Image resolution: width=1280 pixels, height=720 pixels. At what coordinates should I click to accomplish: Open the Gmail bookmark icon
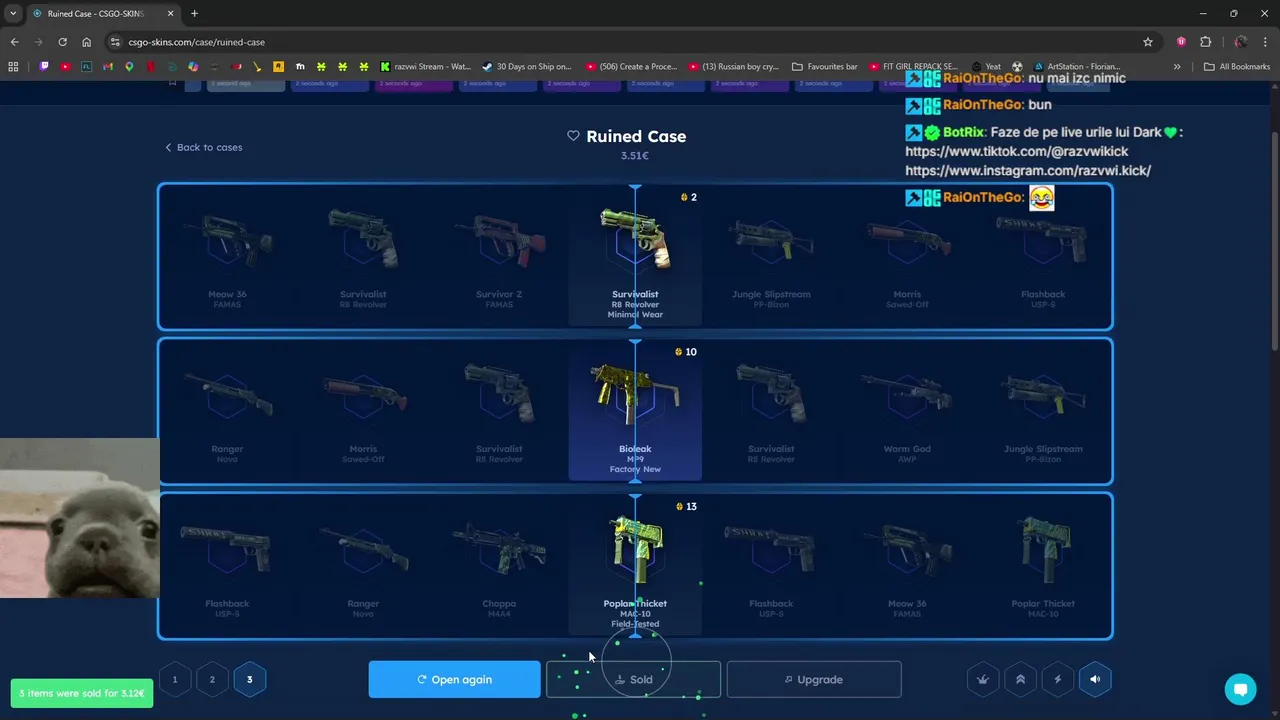click(x=108, y=67)
